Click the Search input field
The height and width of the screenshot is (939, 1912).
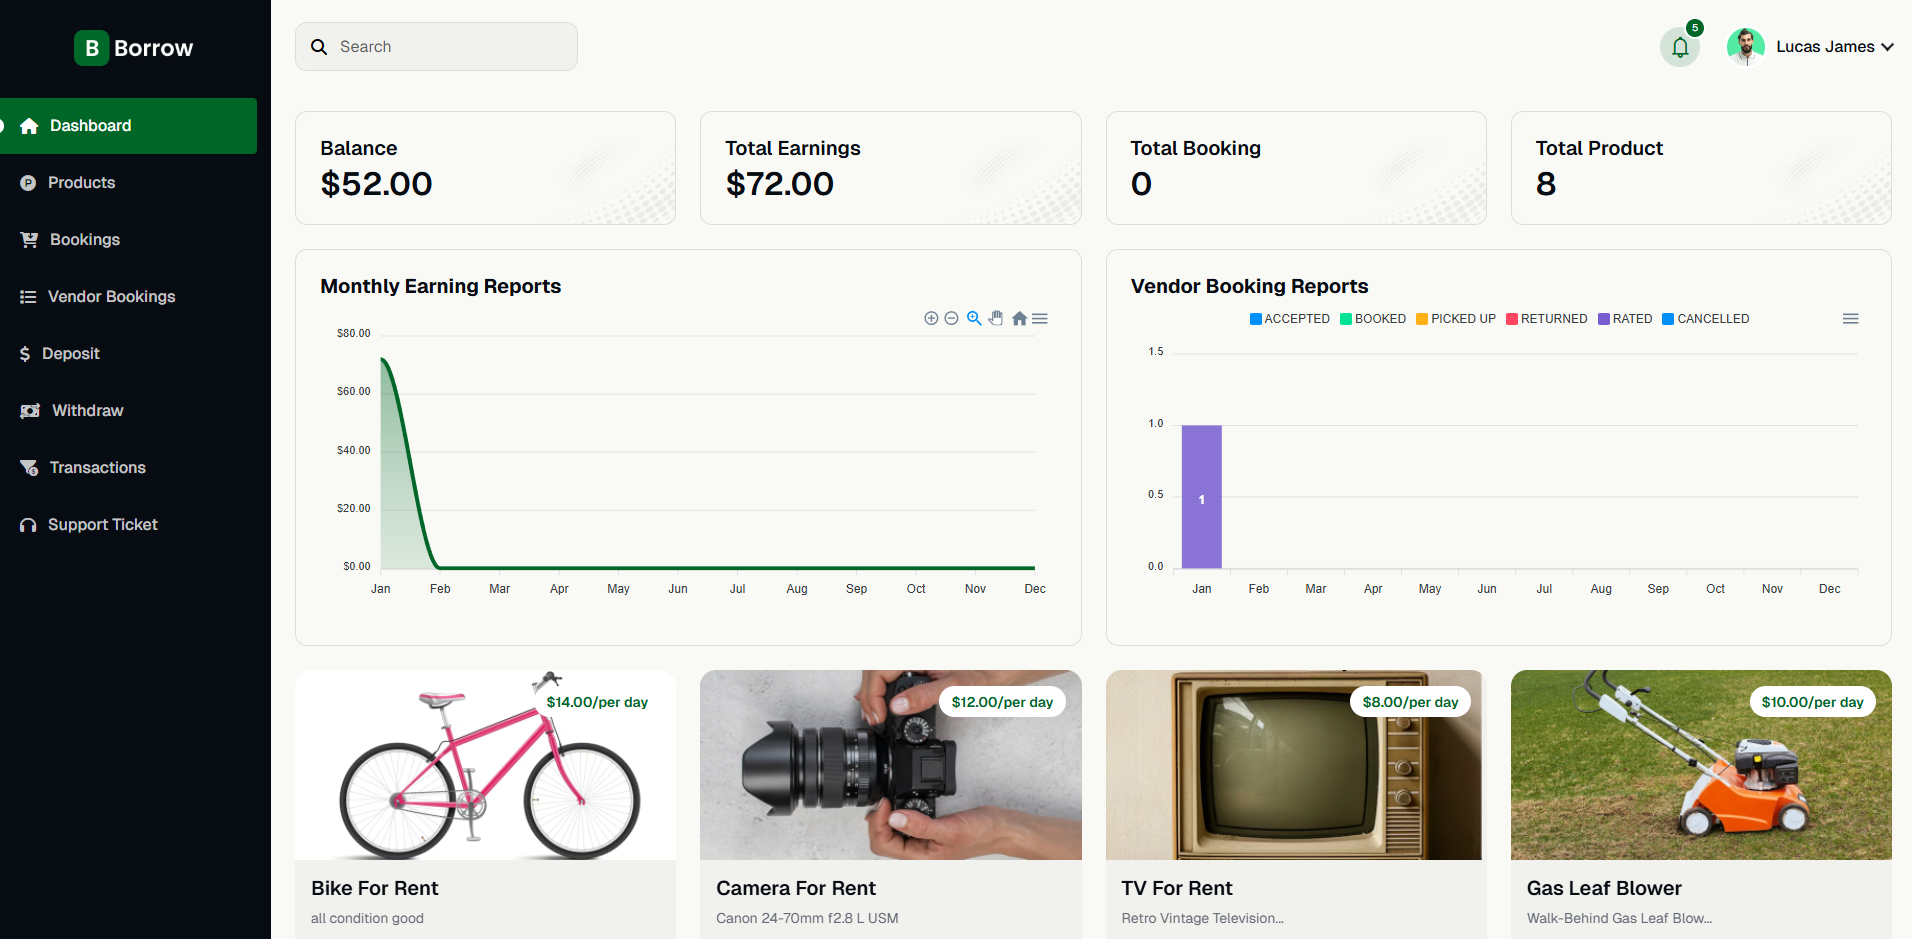pyautogui.click(x=450, y=47)
